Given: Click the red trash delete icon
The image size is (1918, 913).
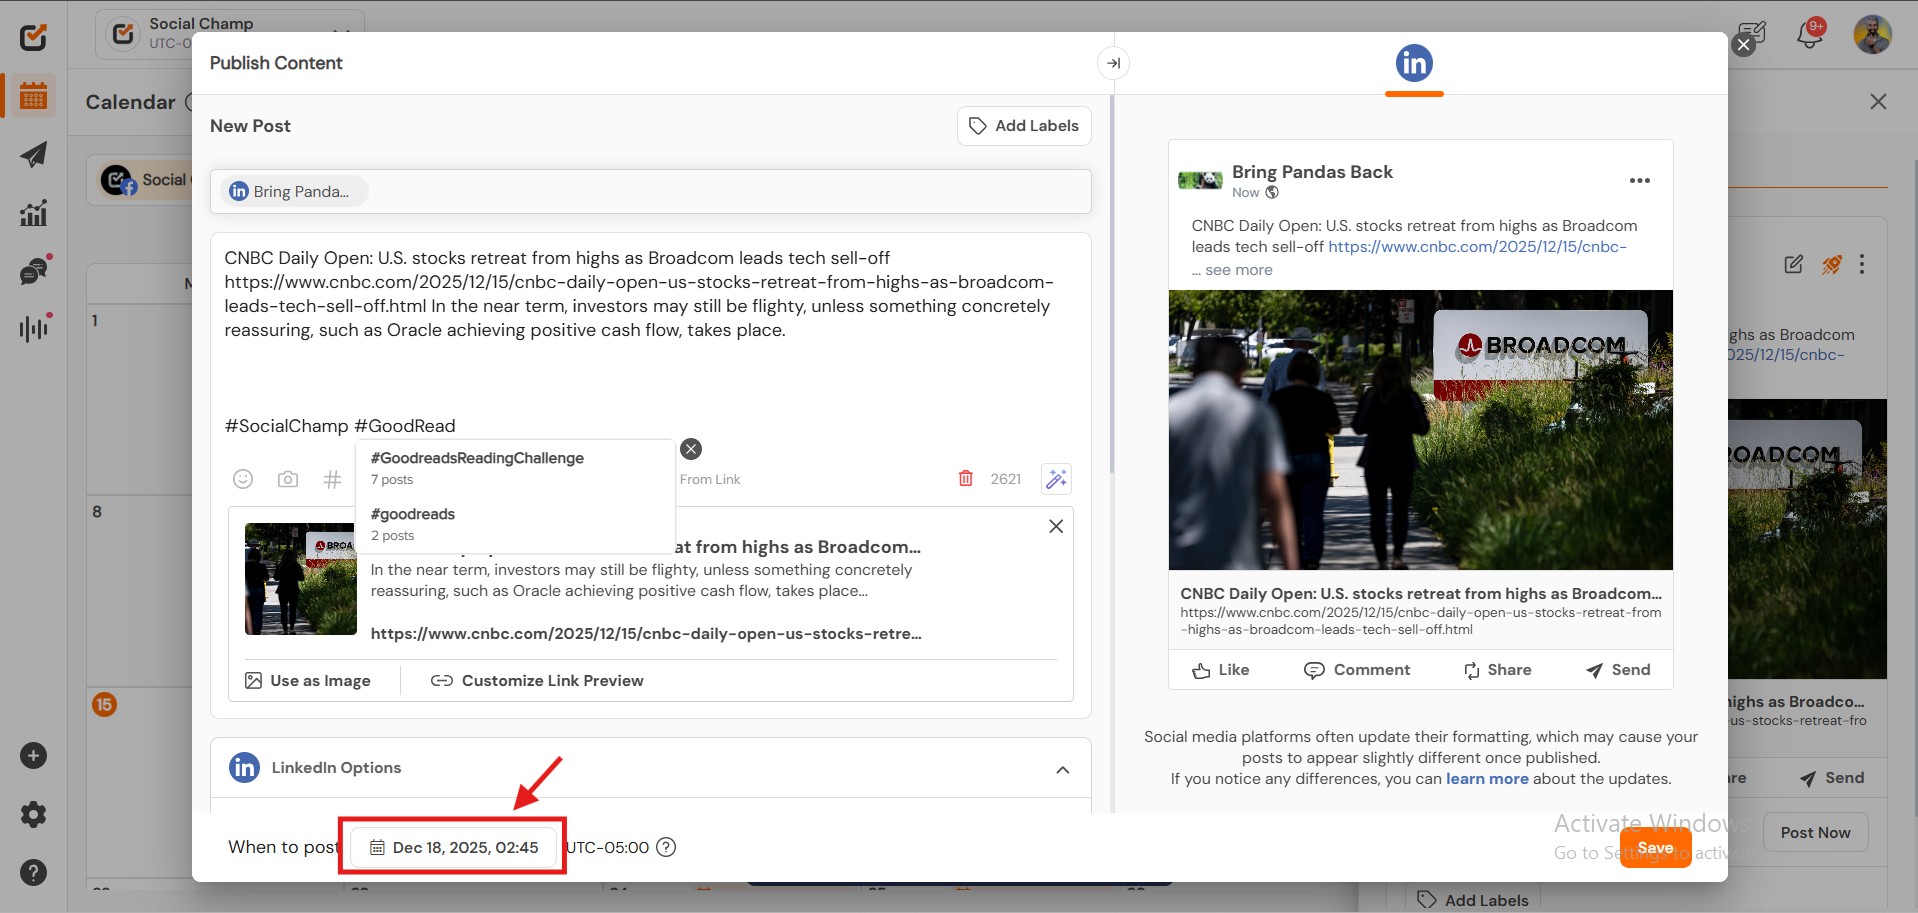Looking at the screenshot, I should tap(965, 479).
